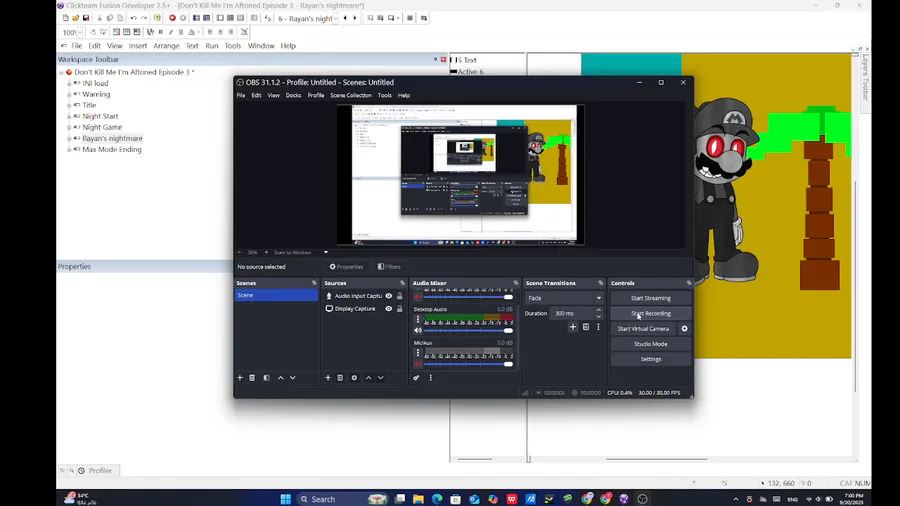Unmute the Mic/Aux channel
The image size is (900, 506).
[418, 364]
